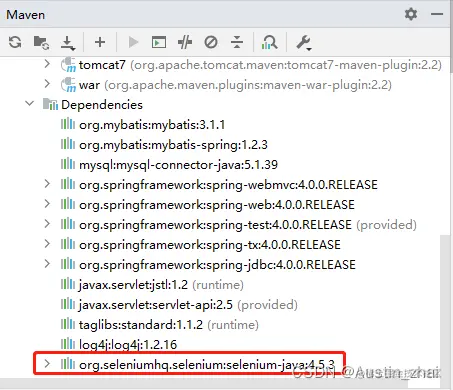
Task: Open Maven panel gear options
Action: (411, 14)
